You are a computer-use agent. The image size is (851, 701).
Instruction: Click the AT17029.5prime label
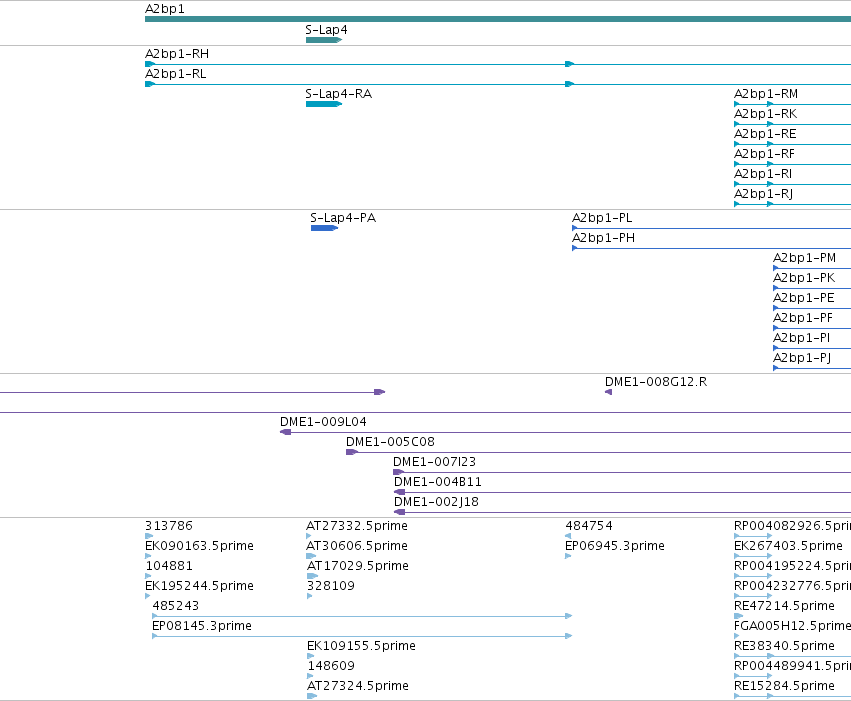coord(358,566)
